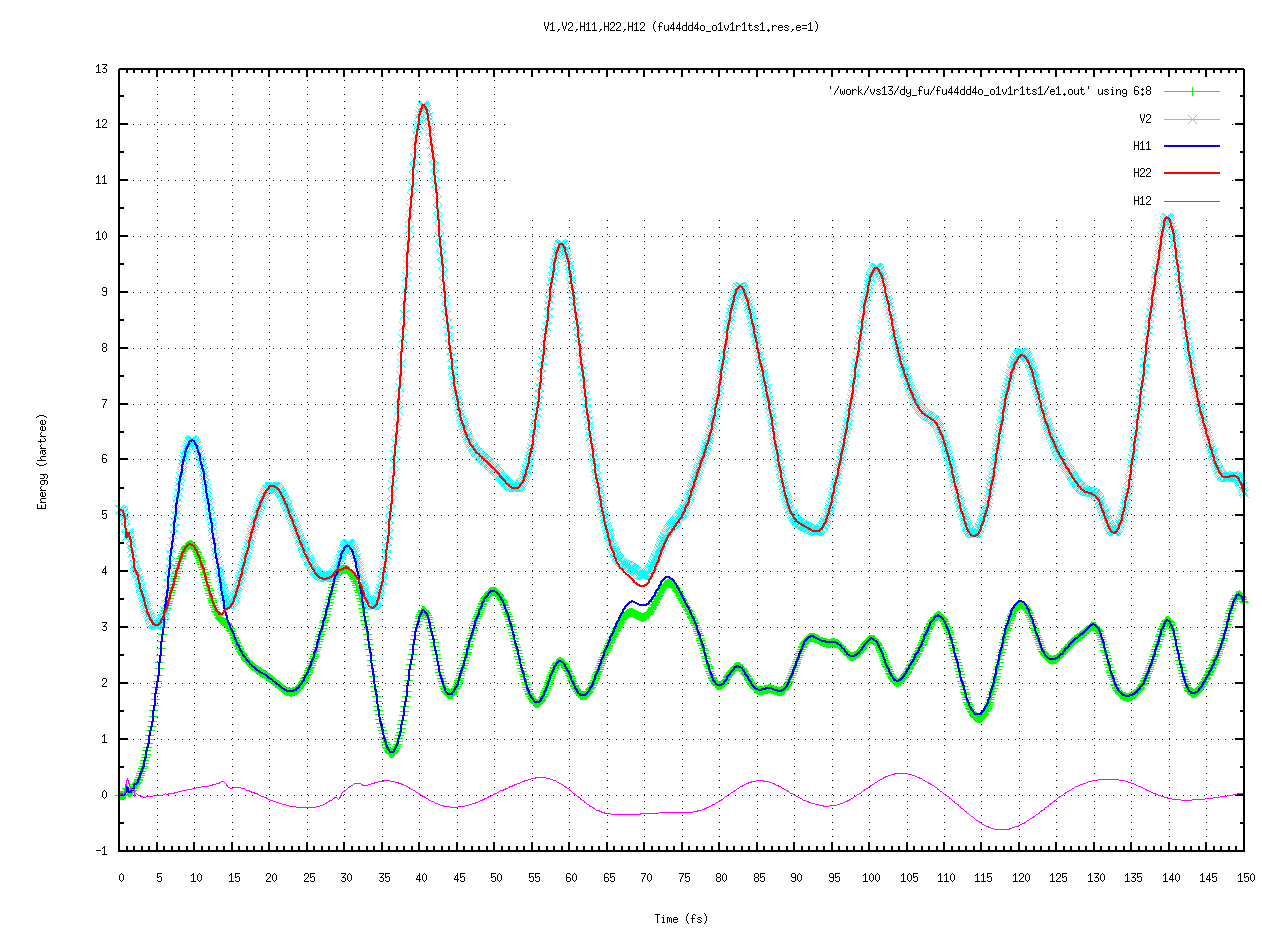The width and height of the screenshot is (1262, 935).
Task: Click the blue legend sample line beside H11
Action: (x=1192, y=145)
